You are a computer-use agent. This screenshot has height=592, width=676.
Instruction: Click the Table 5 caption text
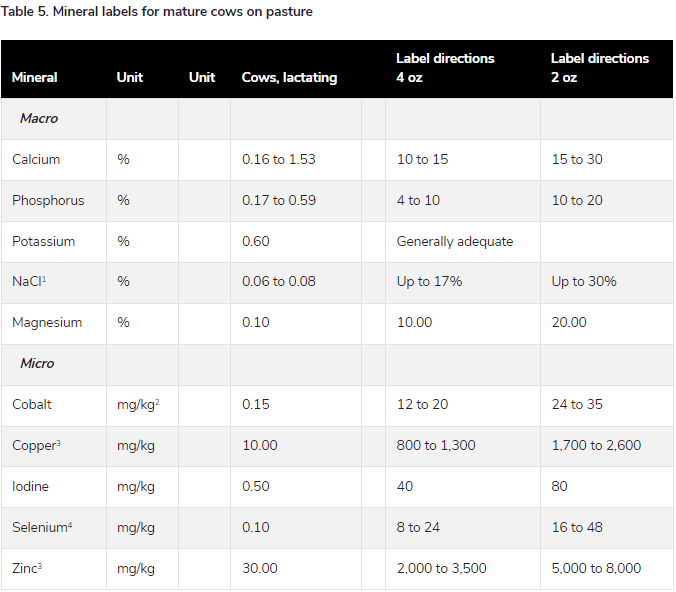pos(157,12)
